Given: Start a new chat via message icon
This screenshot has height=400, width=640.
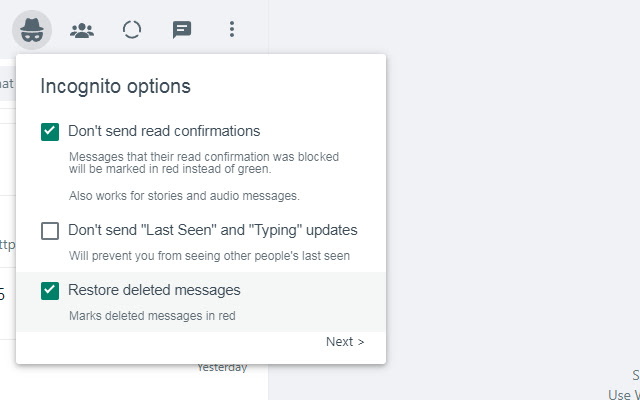Looking at the screenshot, I should (182, 29).
